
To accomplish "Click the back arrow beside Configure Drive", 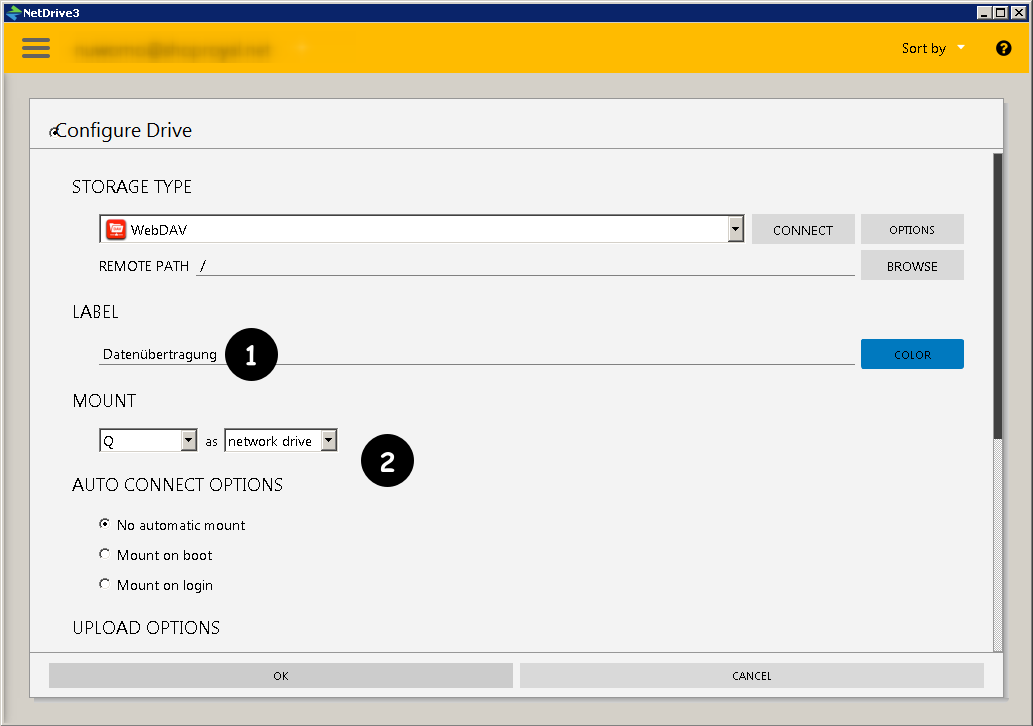I will pyautogui.click(x=54, y=132).
